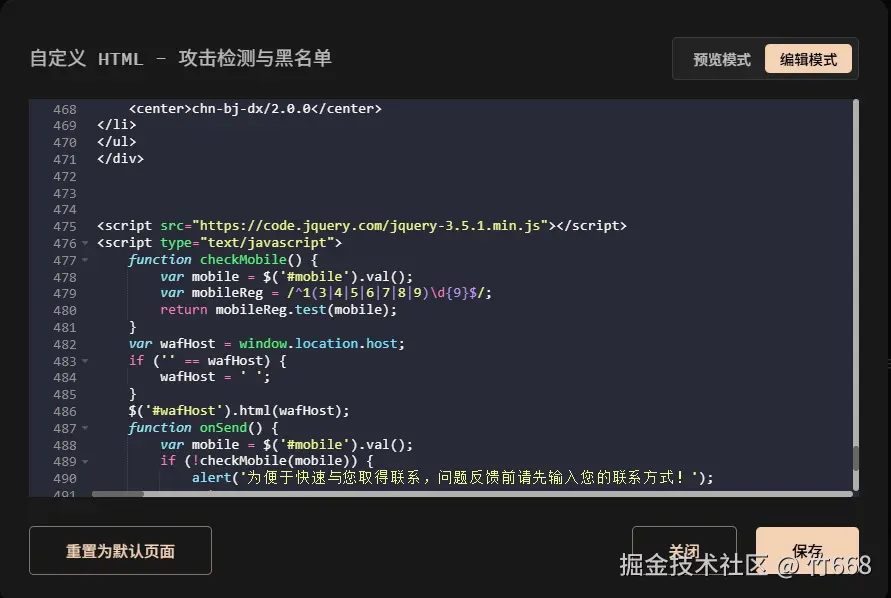
Task: Collapse the if block at line 489
Action: click(85, 461)
